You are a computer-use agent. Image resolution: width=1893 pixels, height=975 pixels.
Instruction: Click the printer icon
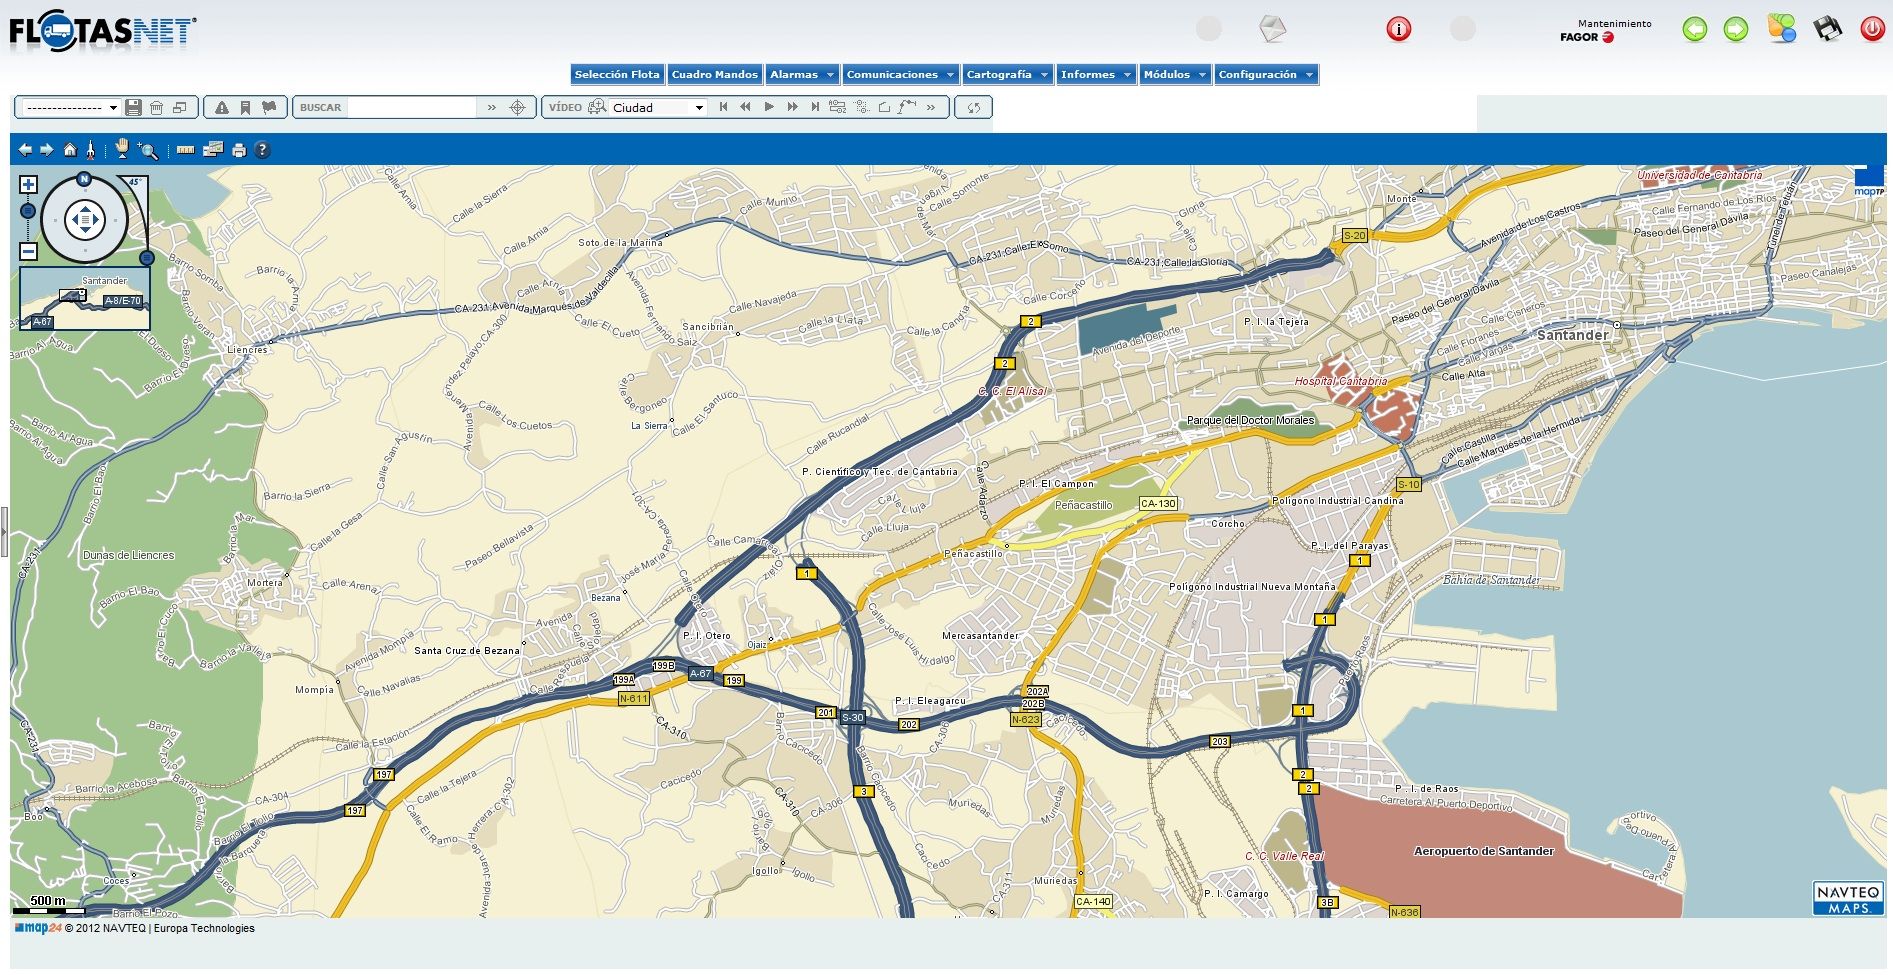239,150
